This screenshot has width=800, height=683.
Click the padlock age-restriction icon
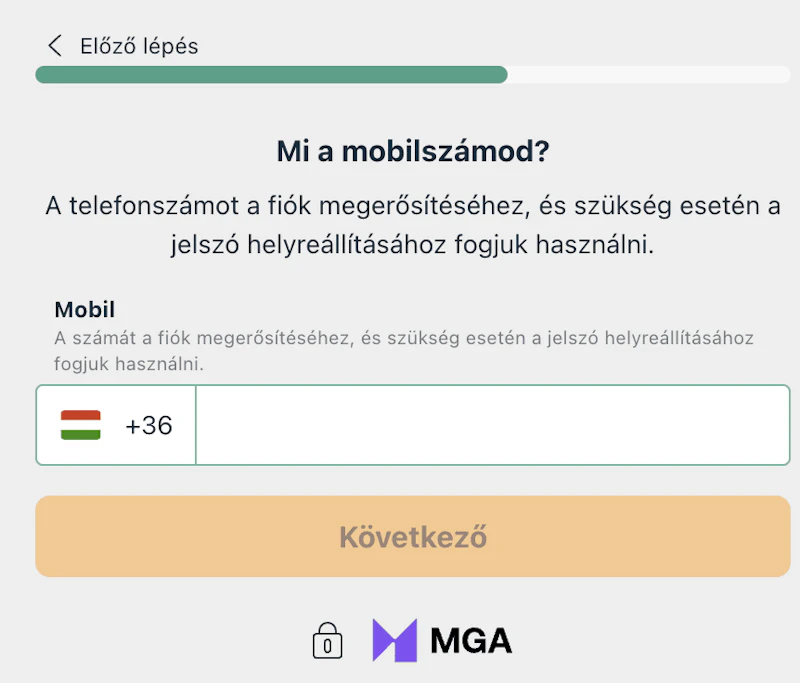[x=327, y=641]
